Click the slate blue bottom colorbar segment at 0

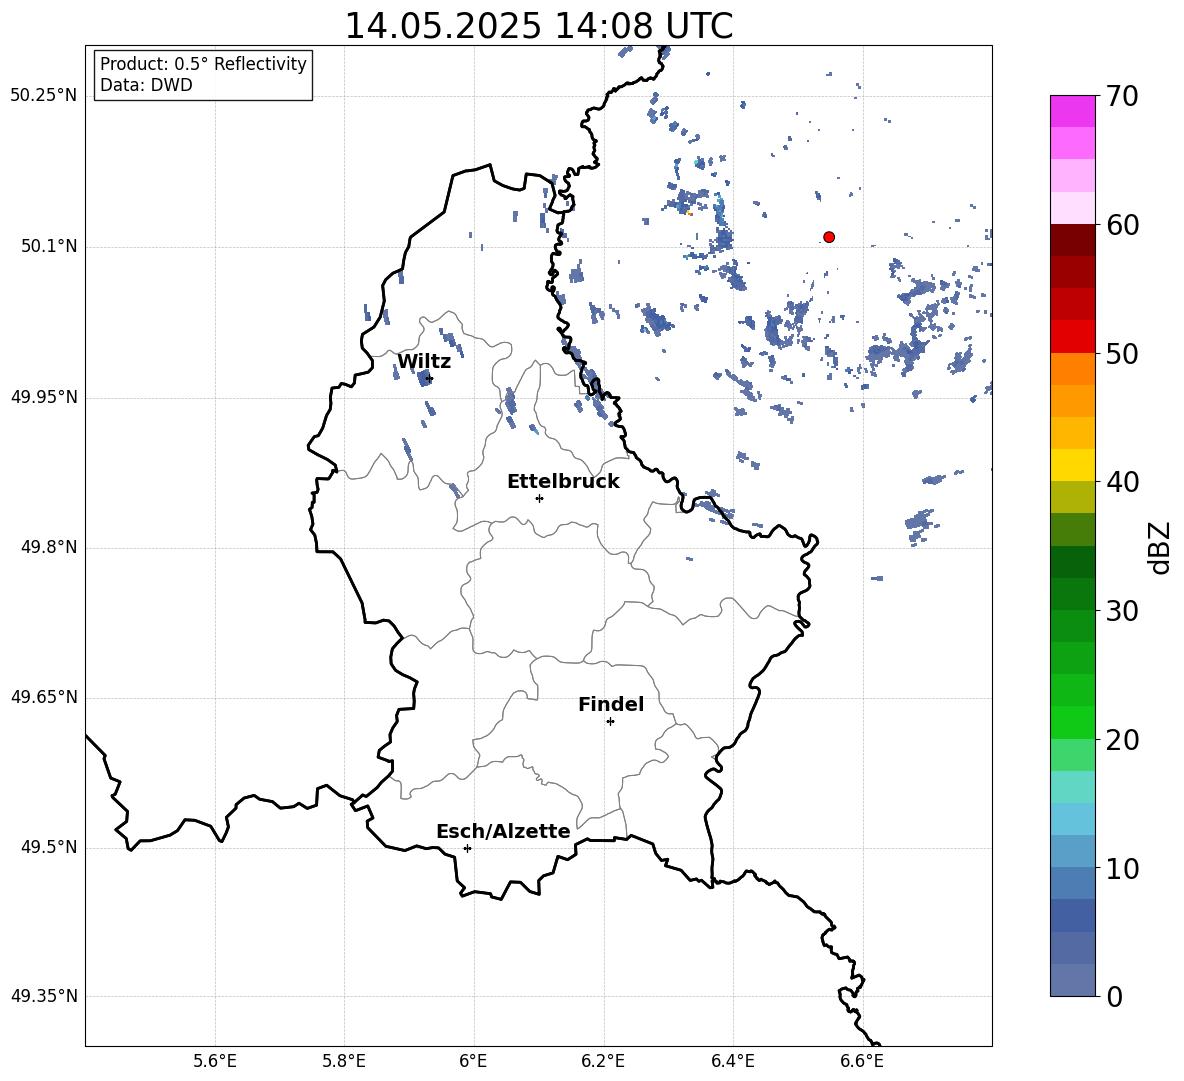1072,980
